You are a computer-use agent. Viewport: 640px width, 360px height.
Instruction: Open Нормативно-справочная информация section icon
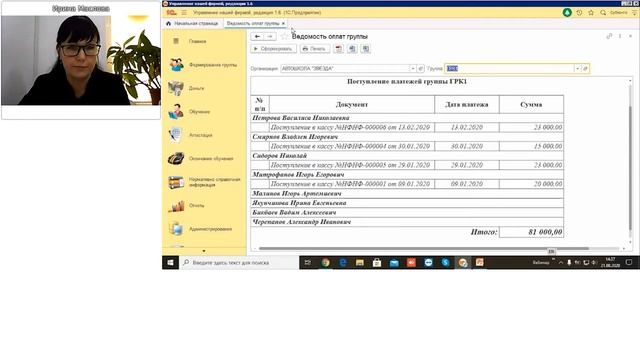click(176, 182)
